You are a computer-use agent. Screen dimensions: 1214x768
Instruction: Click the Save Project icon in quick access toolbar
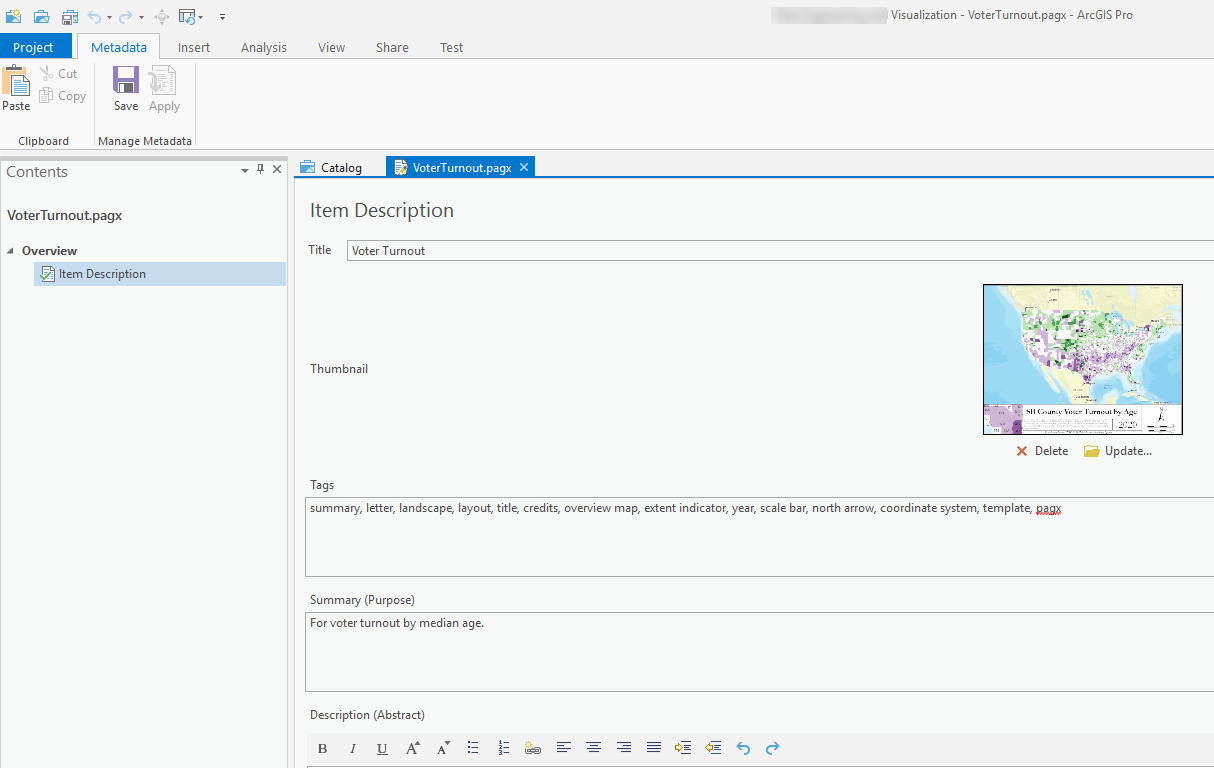click(69, 16)
